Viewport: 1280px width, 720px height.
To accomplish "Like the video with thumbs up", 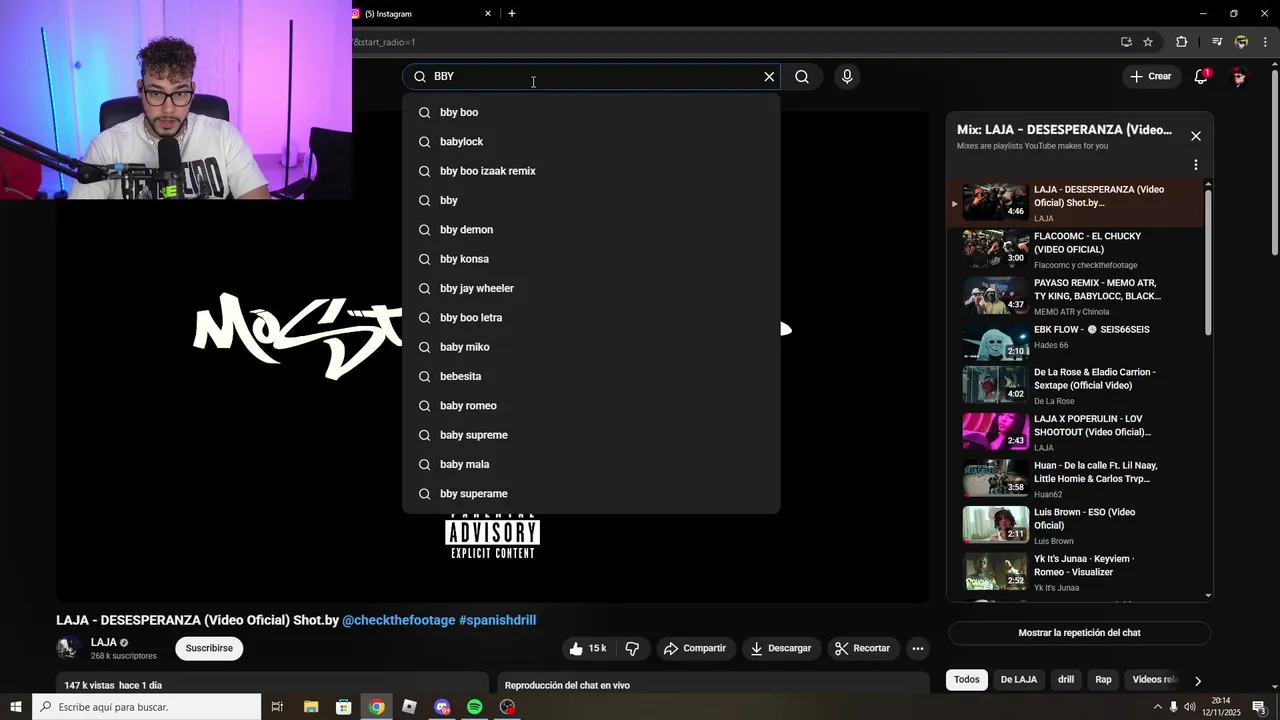I will tap(588, 648).
